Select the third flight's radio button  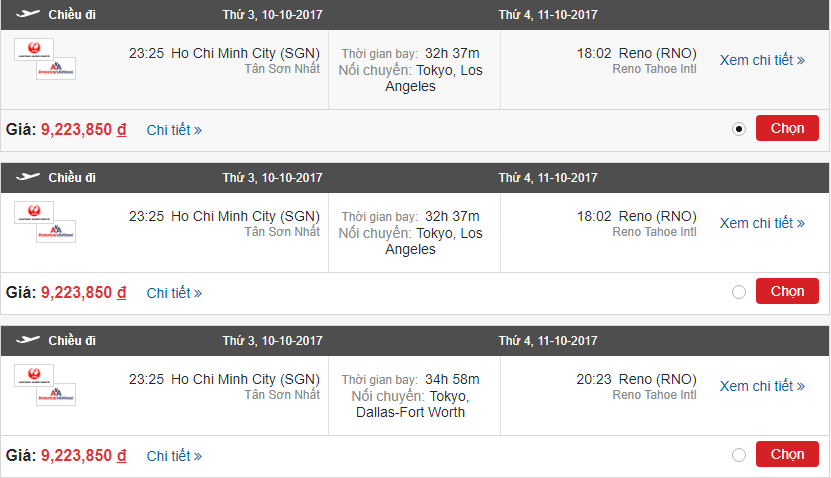tap(739, 455)
